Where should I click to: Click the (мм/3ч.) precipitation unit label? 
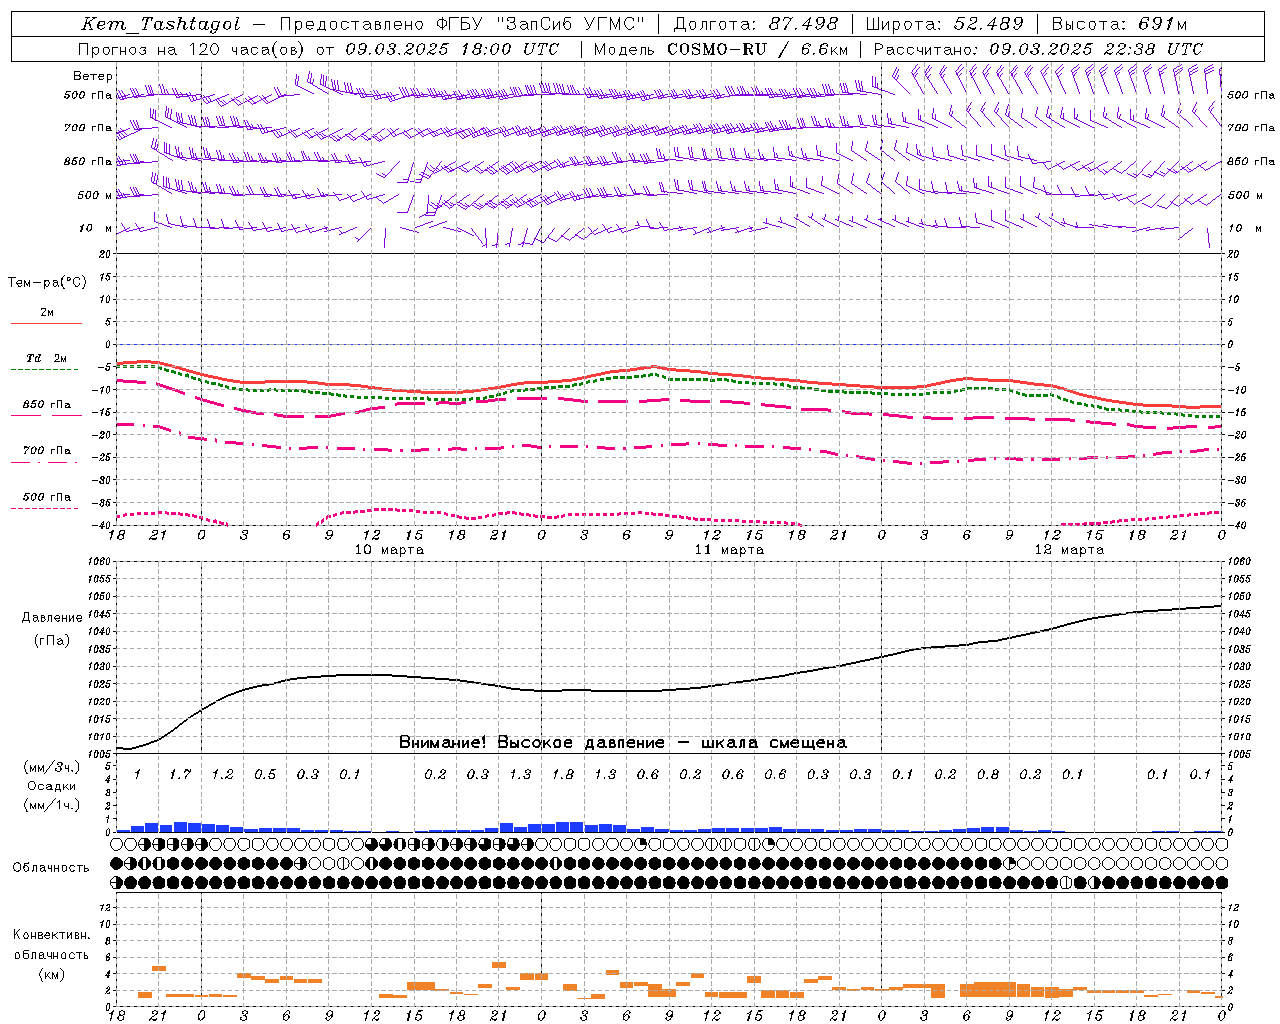52,767
